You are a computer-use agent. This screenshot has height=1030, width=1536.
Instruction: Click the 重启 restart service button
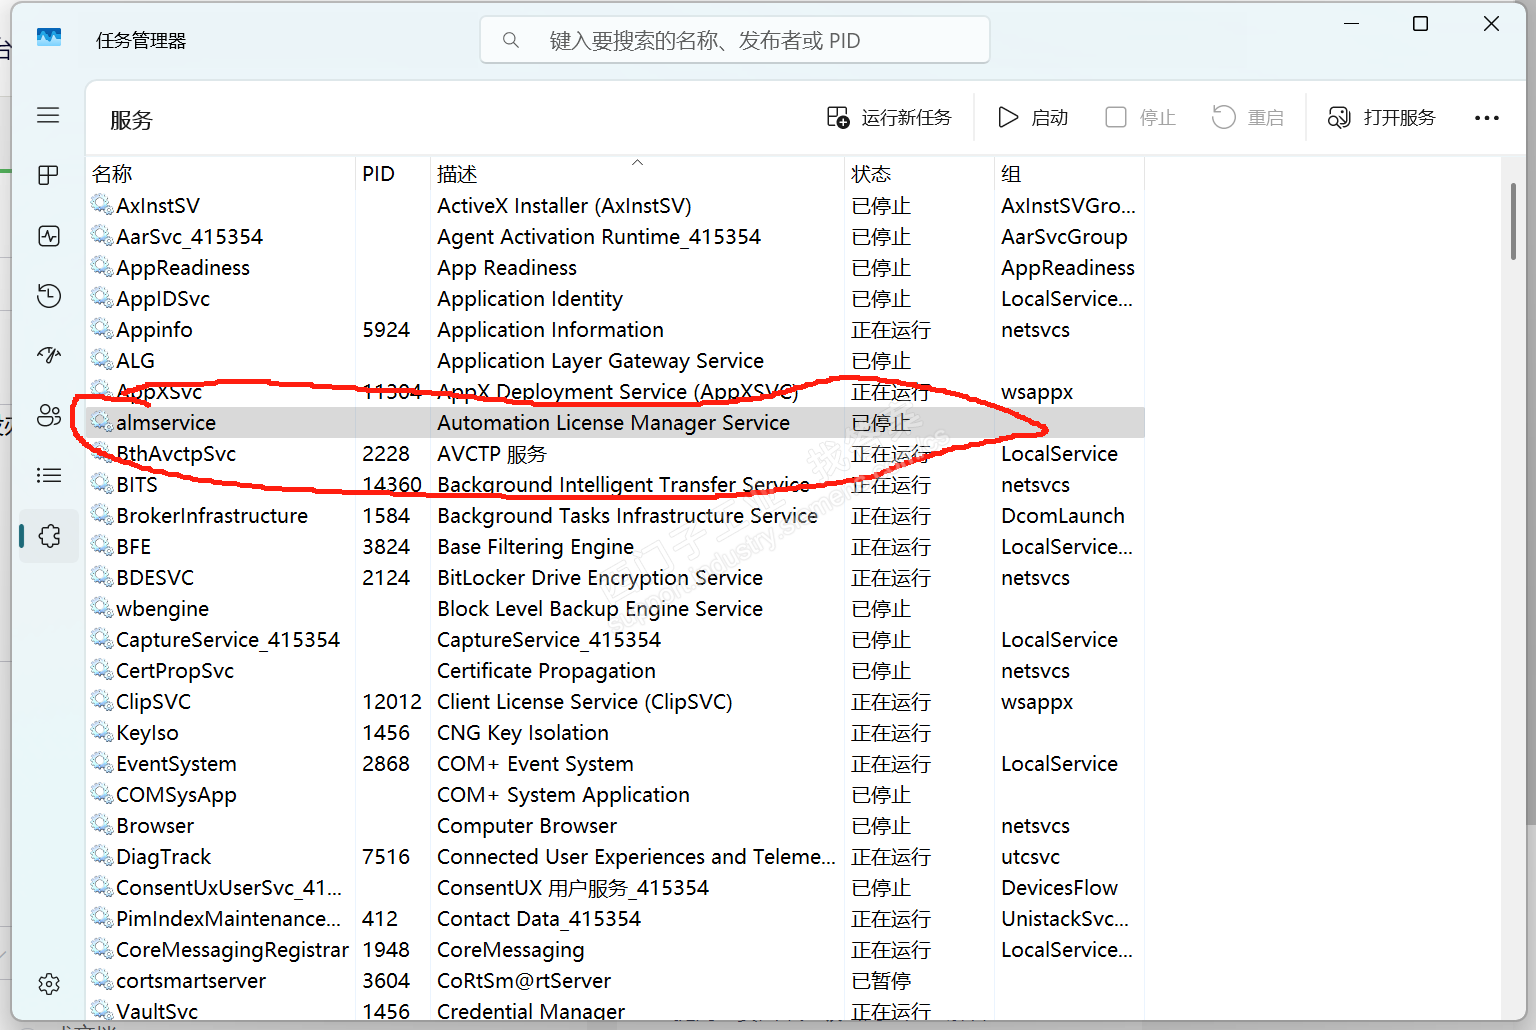click(1248, 118)
